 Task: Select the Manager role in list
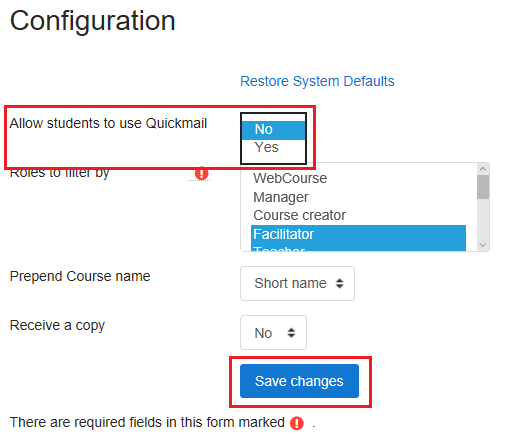click(358, 197)
